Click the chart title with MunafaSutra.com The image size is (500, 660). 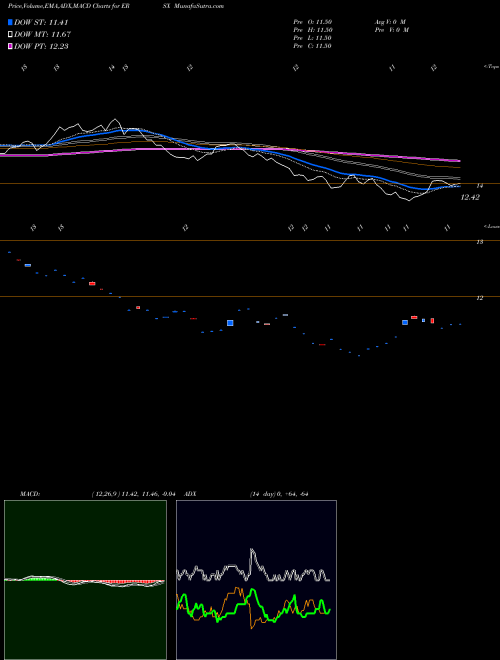(x=116, y=6)
